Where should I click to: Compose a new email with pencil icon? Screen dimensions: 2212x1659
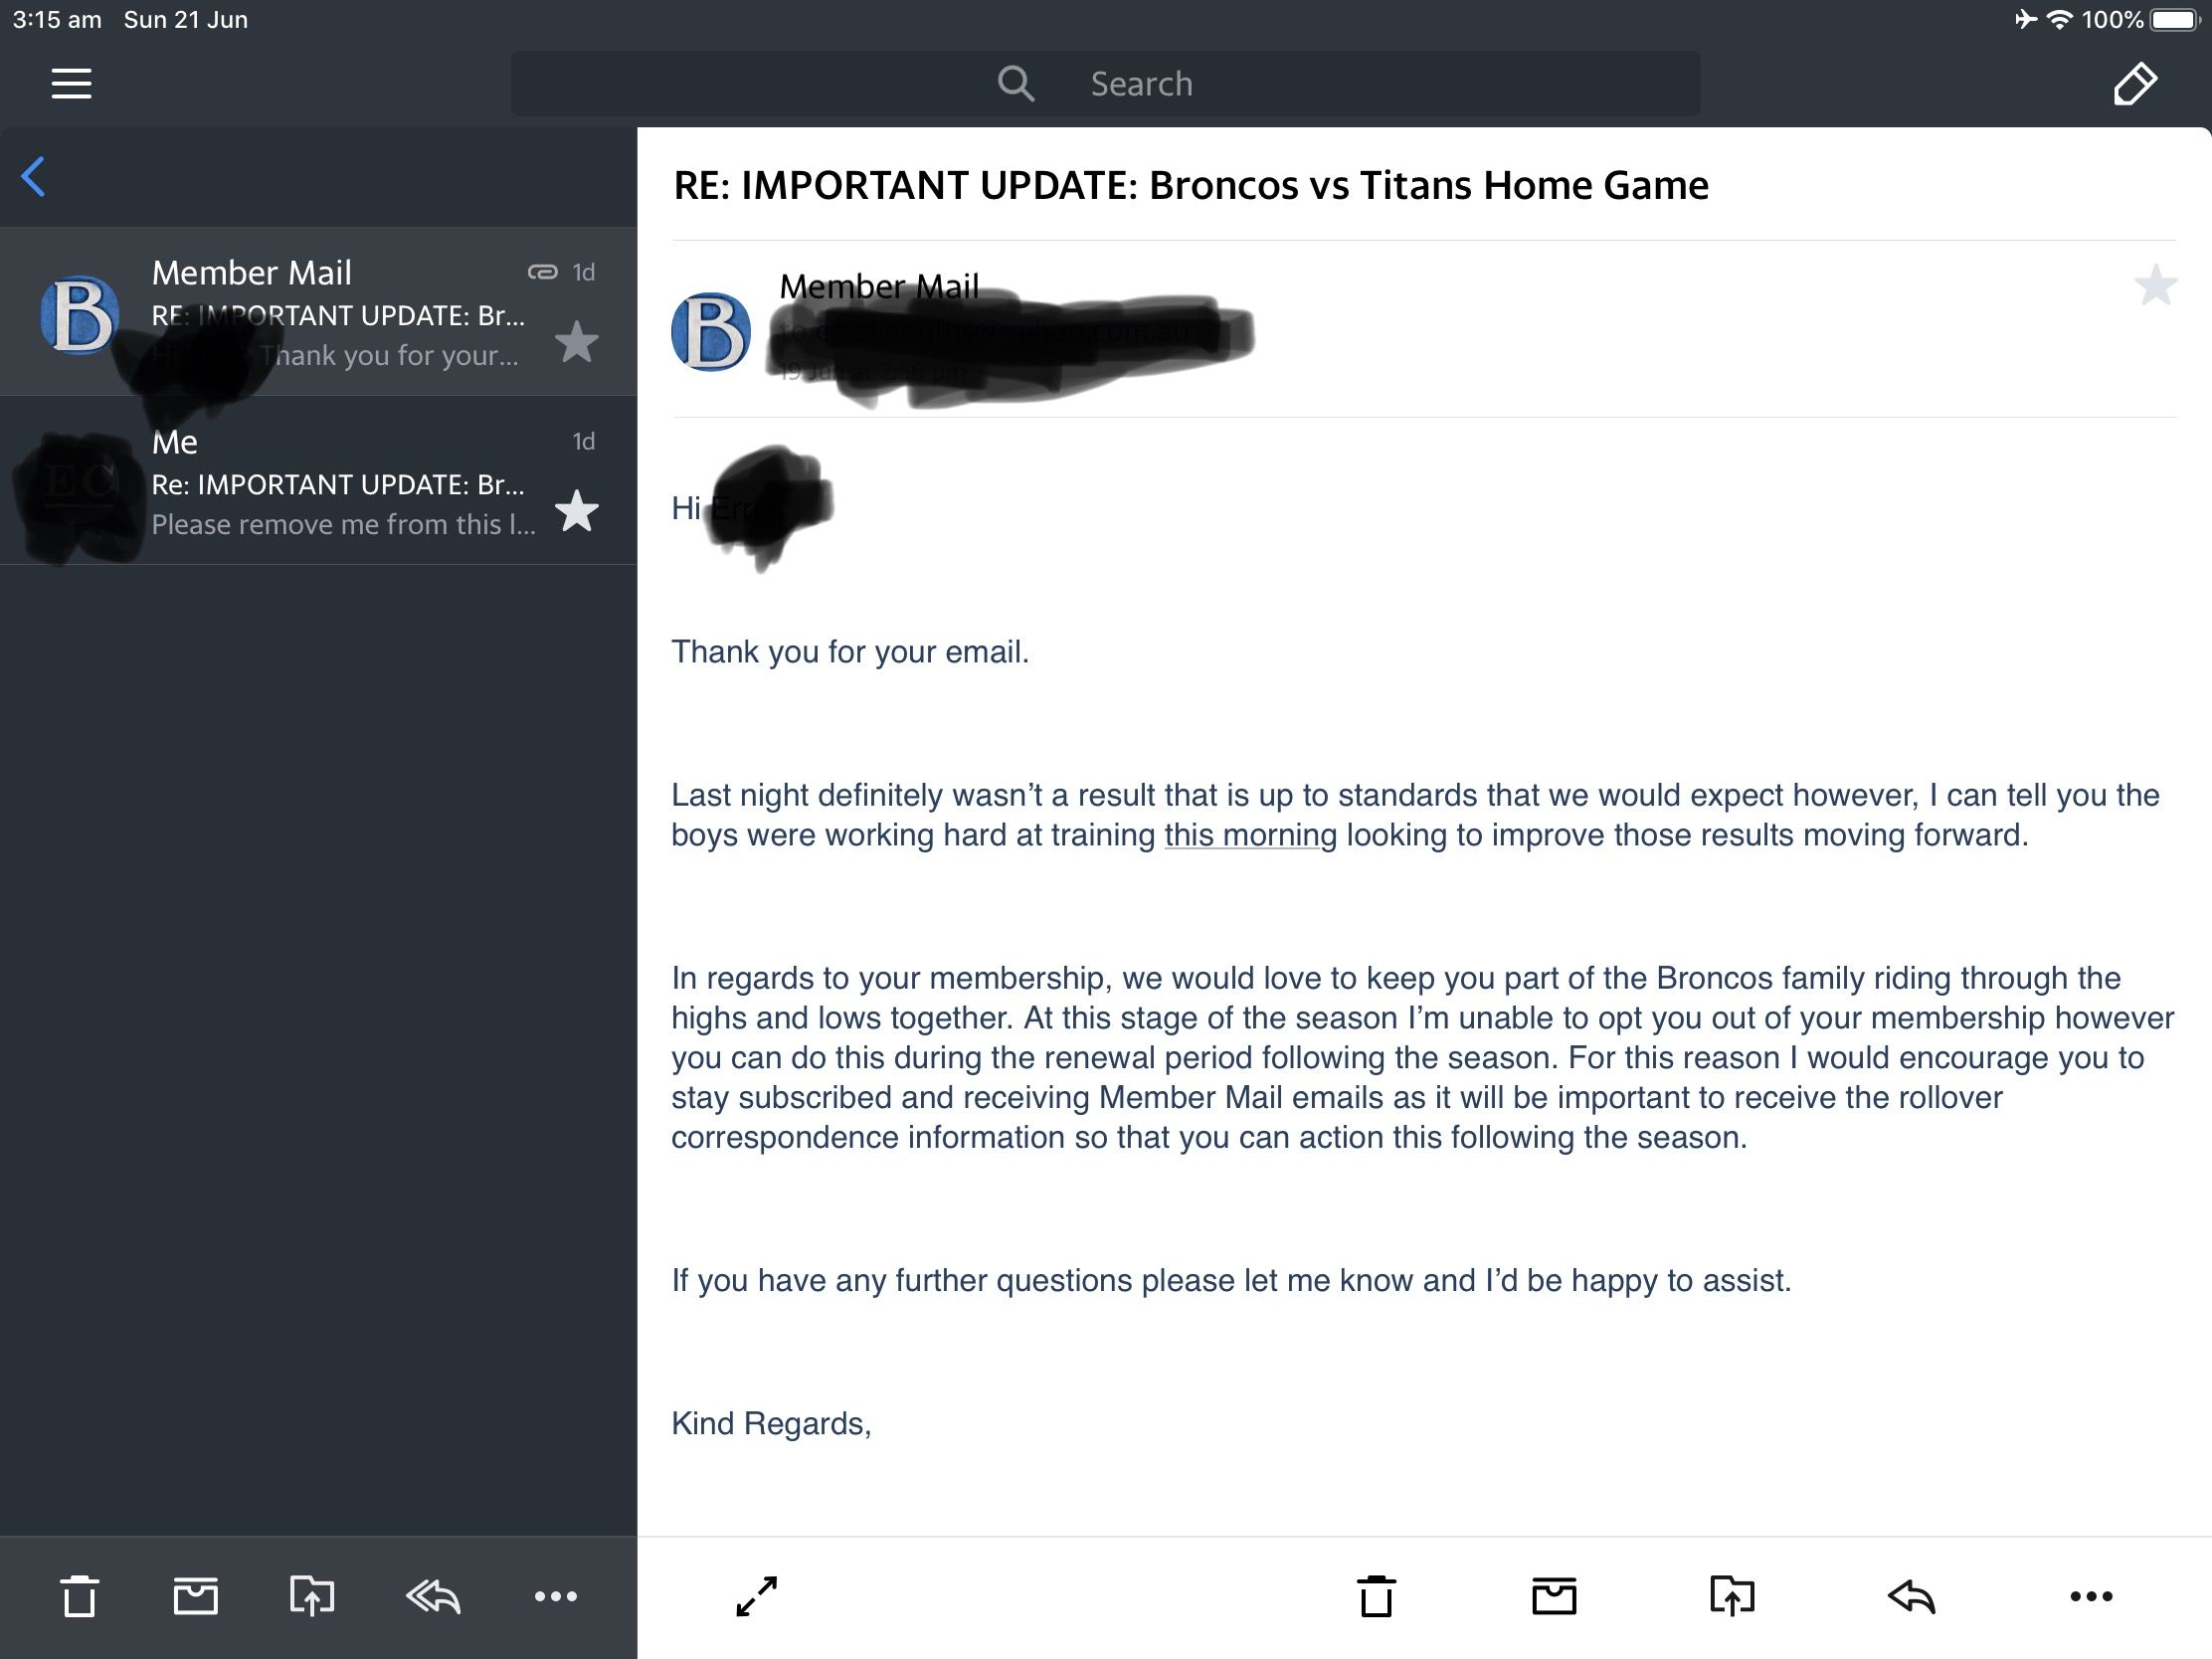point(2134,84)
